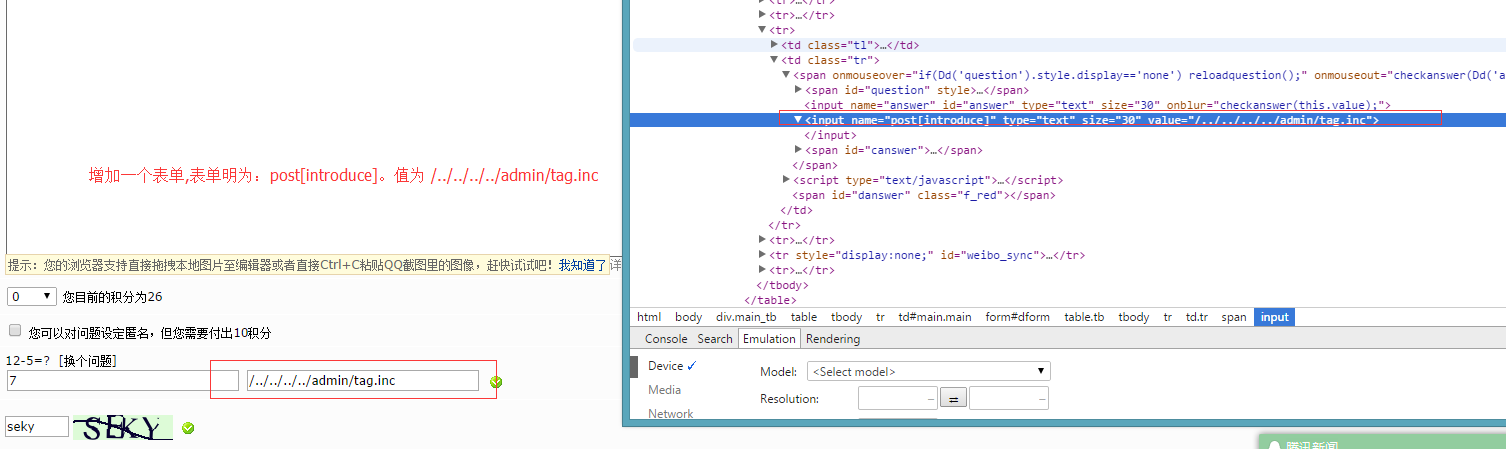This screenshot has width=1506, height=449.
Task: Click the 12-5=? question text
Action: coord(29,361)
